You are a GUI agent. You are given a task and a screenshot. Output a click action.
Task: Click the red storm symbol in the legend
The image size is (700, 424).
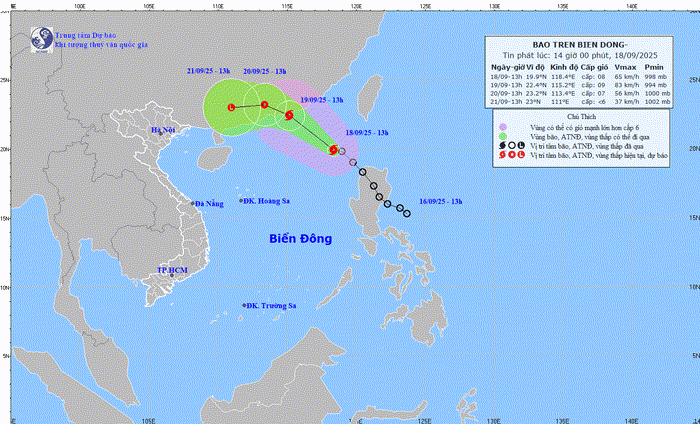pos(500,157)
